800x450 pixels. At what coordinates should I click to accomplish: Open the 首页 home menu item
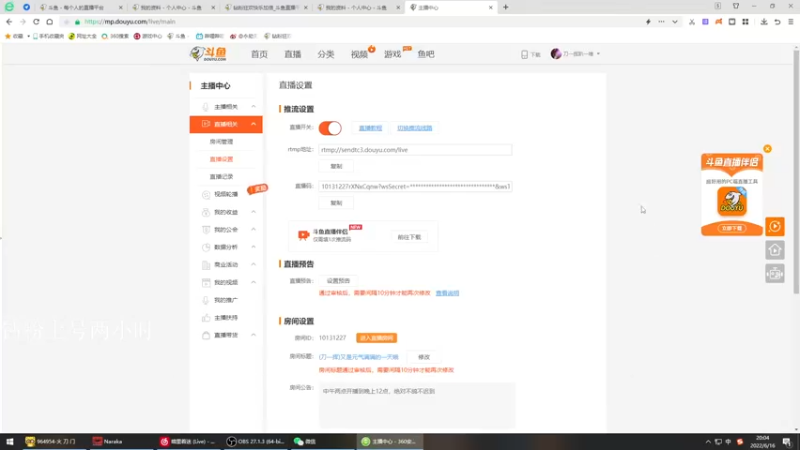(x=259, y=54)
